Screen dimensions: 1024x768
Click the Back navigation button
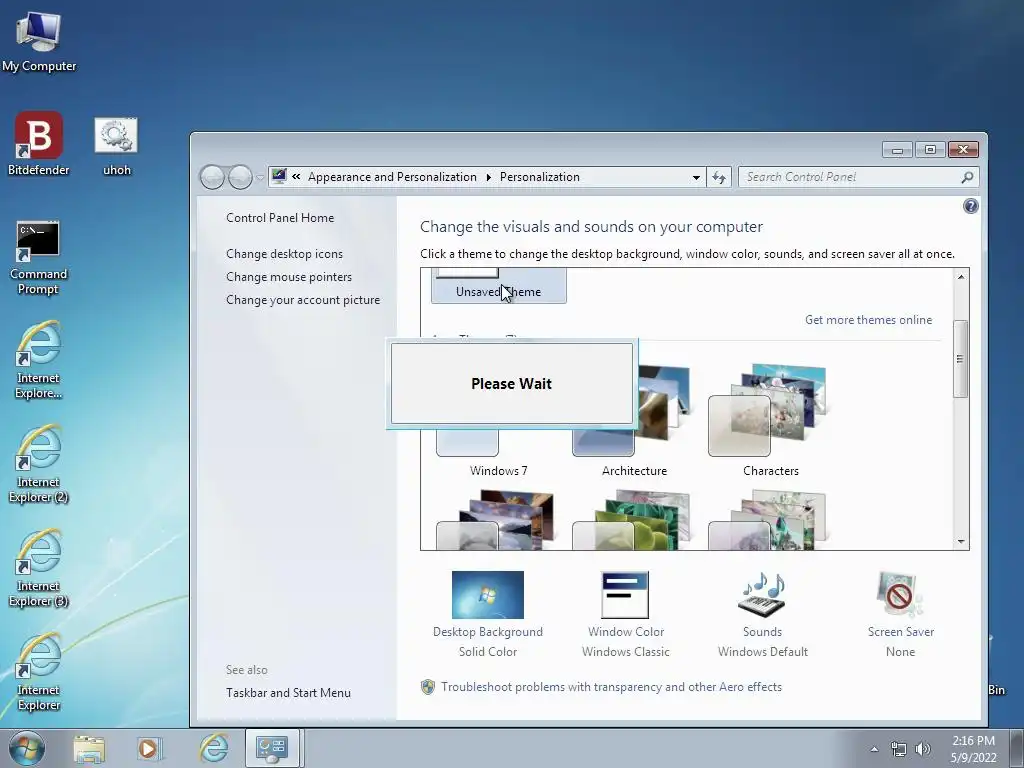[212, 177]
